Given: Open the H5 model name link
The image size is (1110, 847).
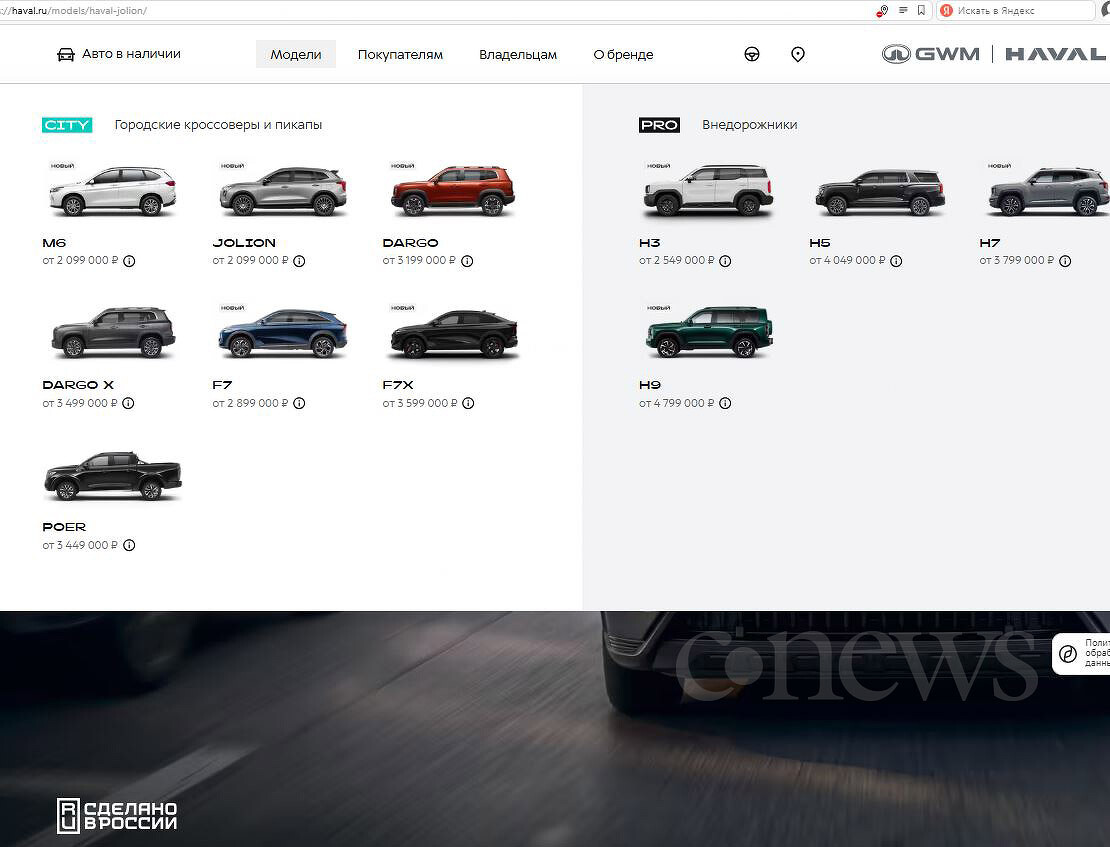Looking at the screenshot, I should tap(820, 243).
